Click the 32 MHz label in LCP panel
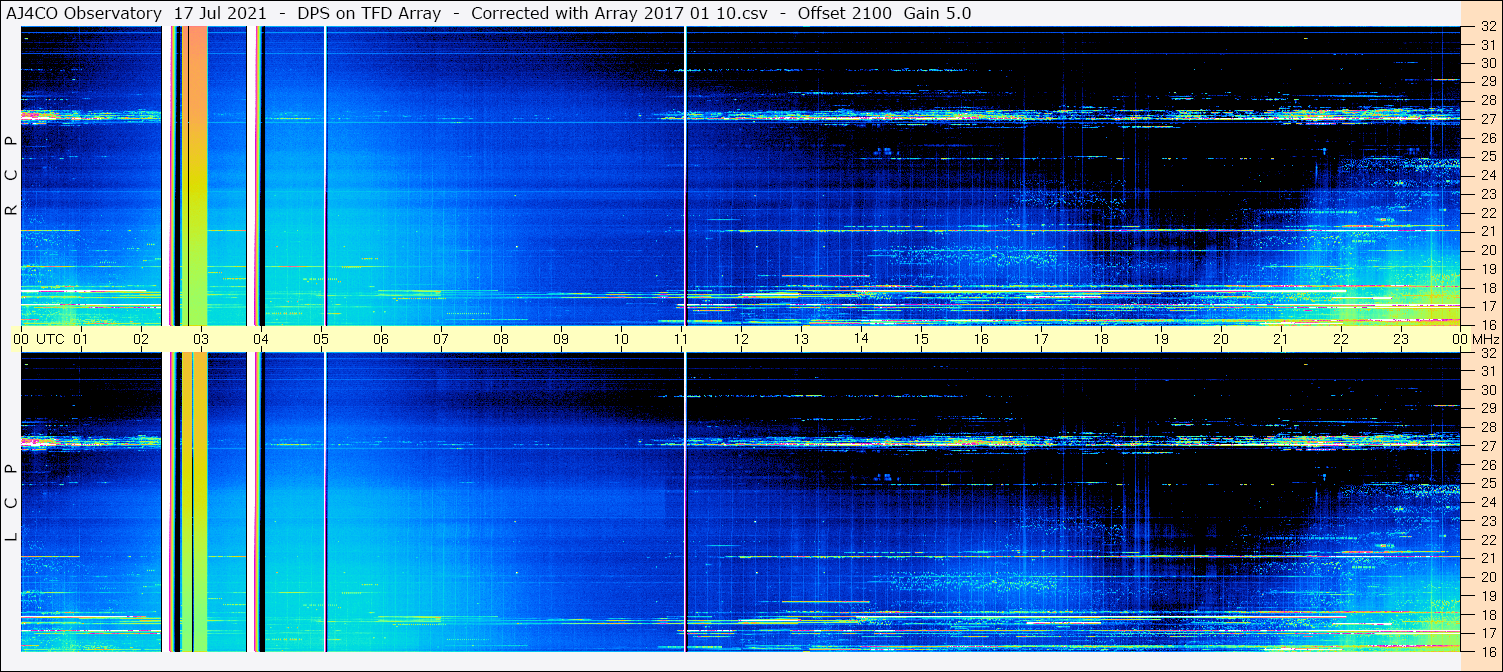Screen dimensions: 1503x672 click(1487, 353)
